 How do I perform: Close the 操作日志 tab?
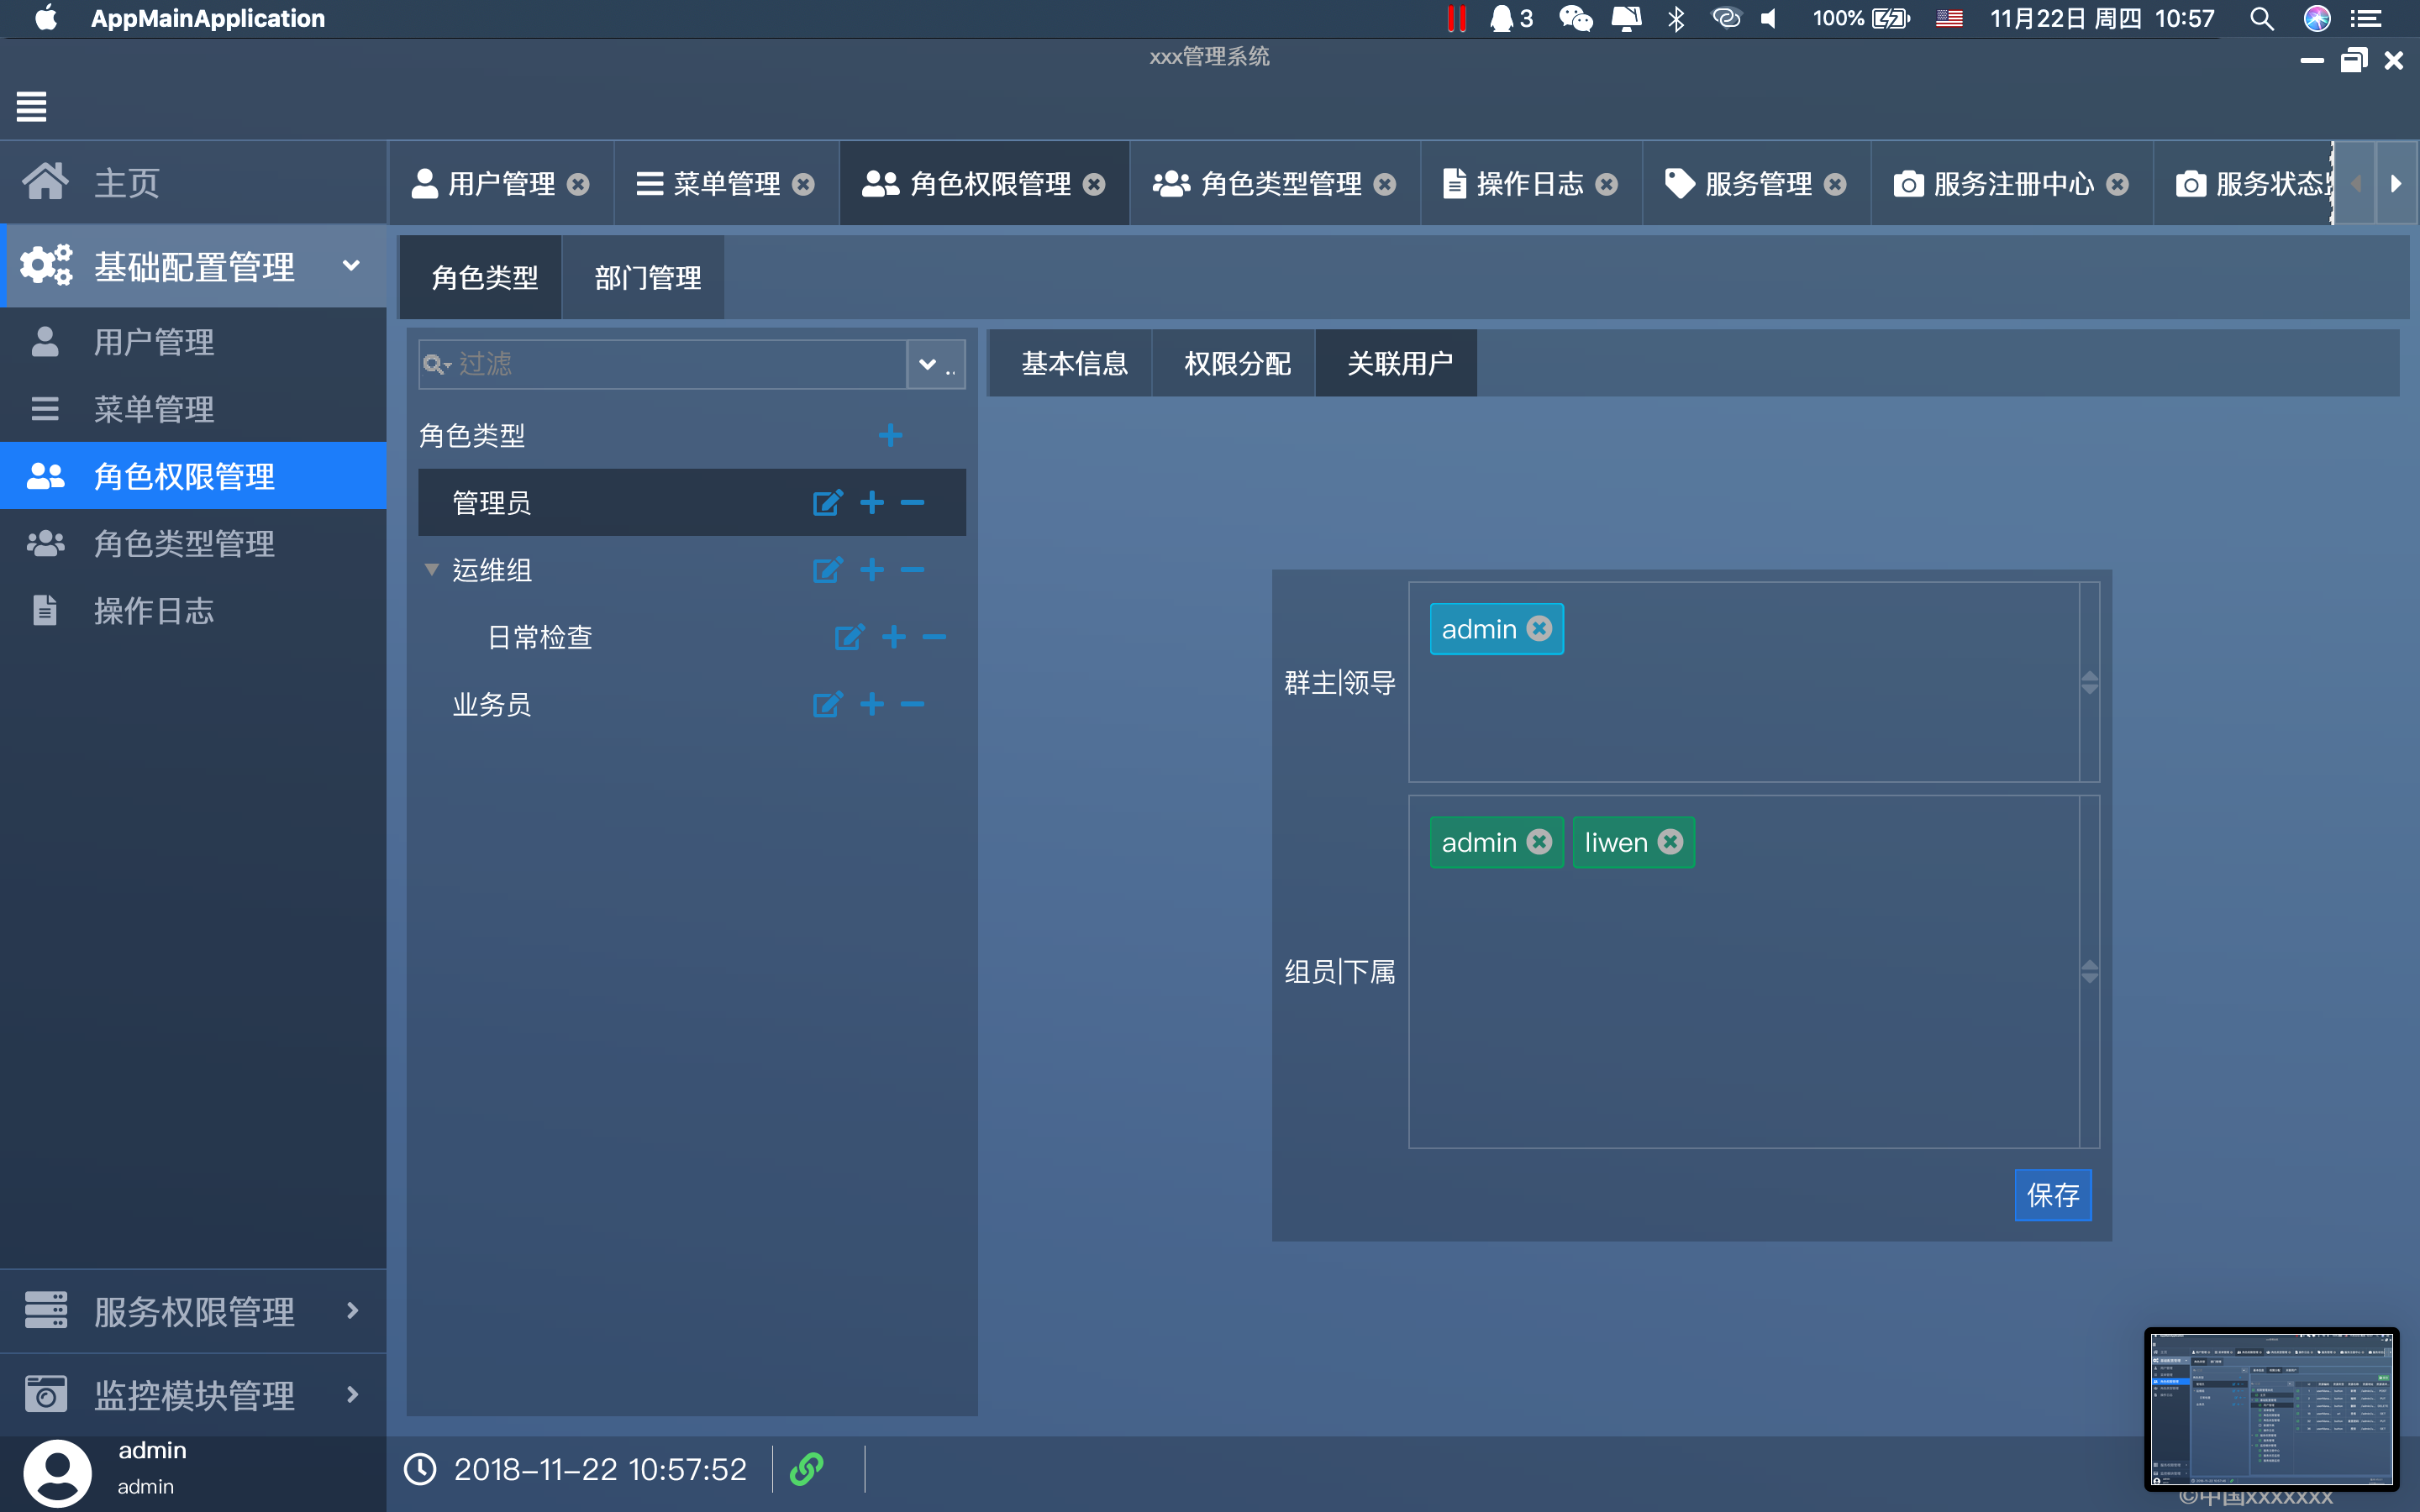[1608, 183]
